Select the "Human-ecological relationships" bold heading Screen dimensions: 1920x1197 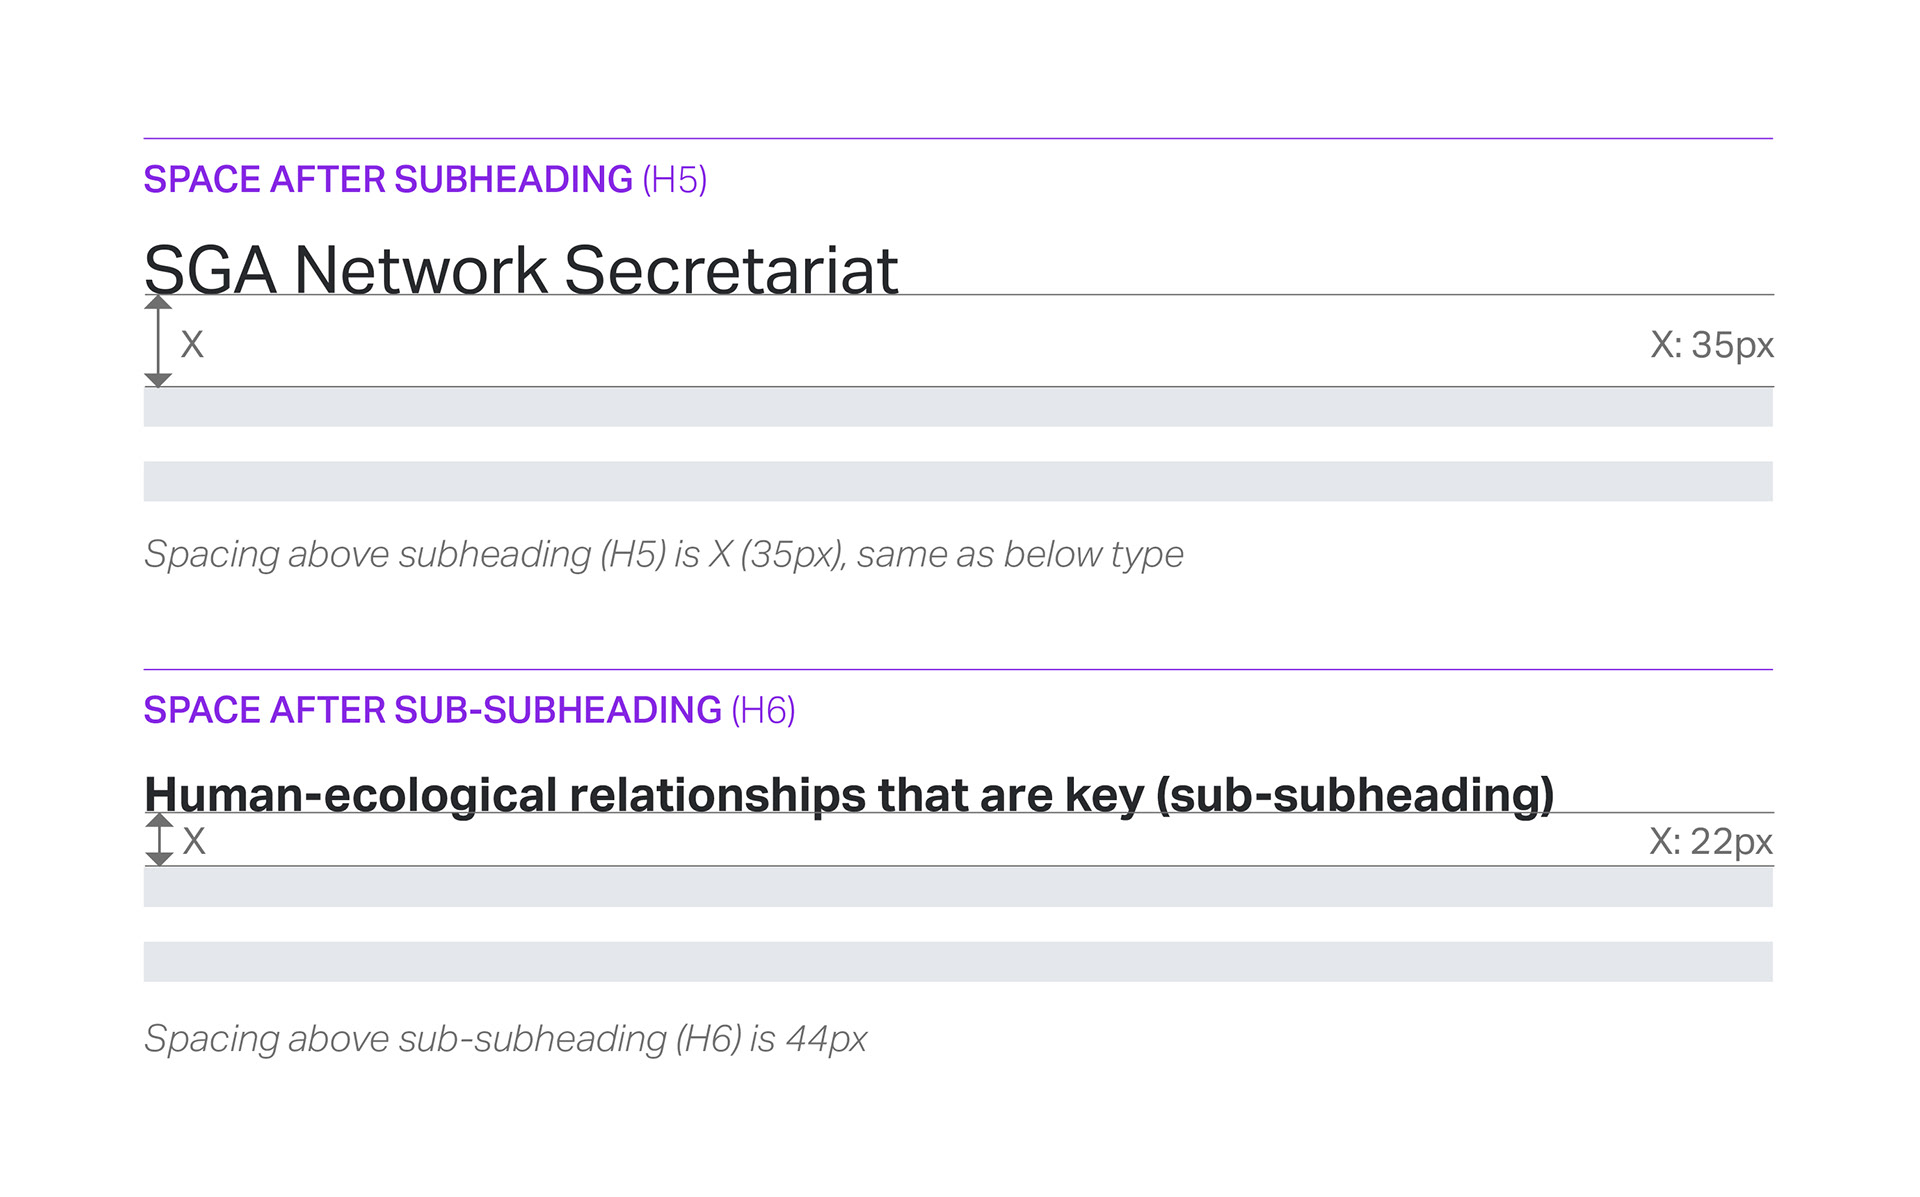click(x=848, y=795)
